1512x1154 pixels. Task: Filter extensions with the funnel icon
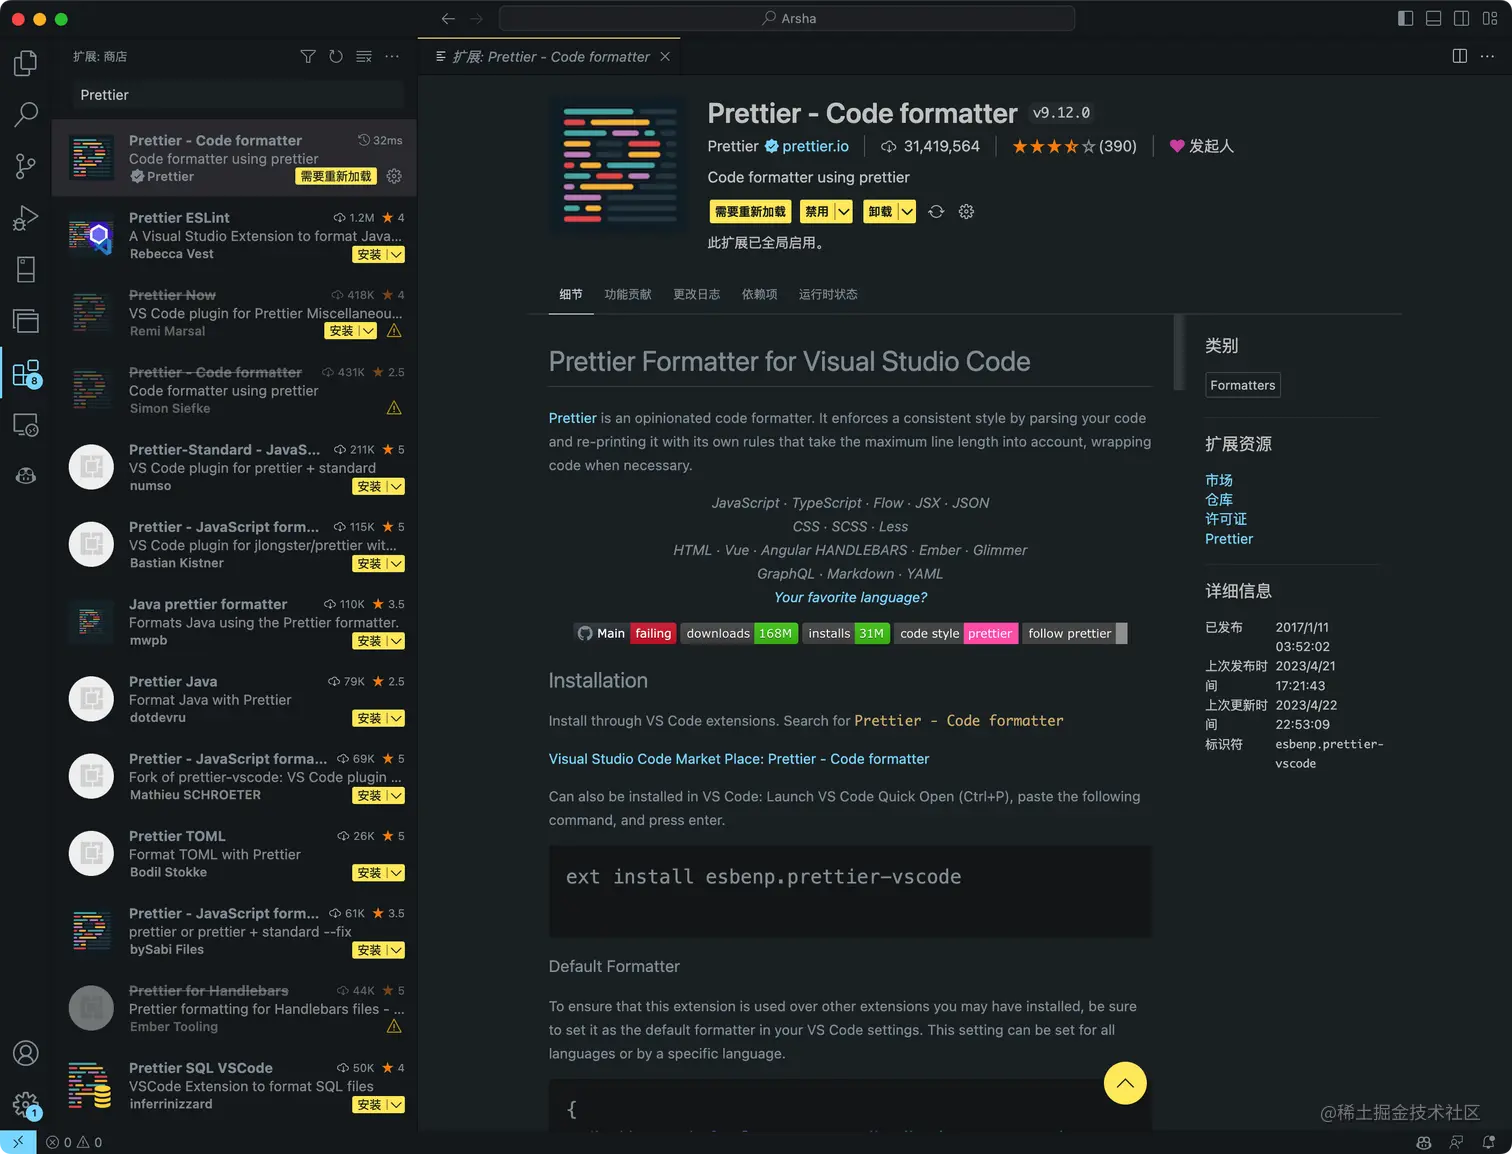[308, 57]
